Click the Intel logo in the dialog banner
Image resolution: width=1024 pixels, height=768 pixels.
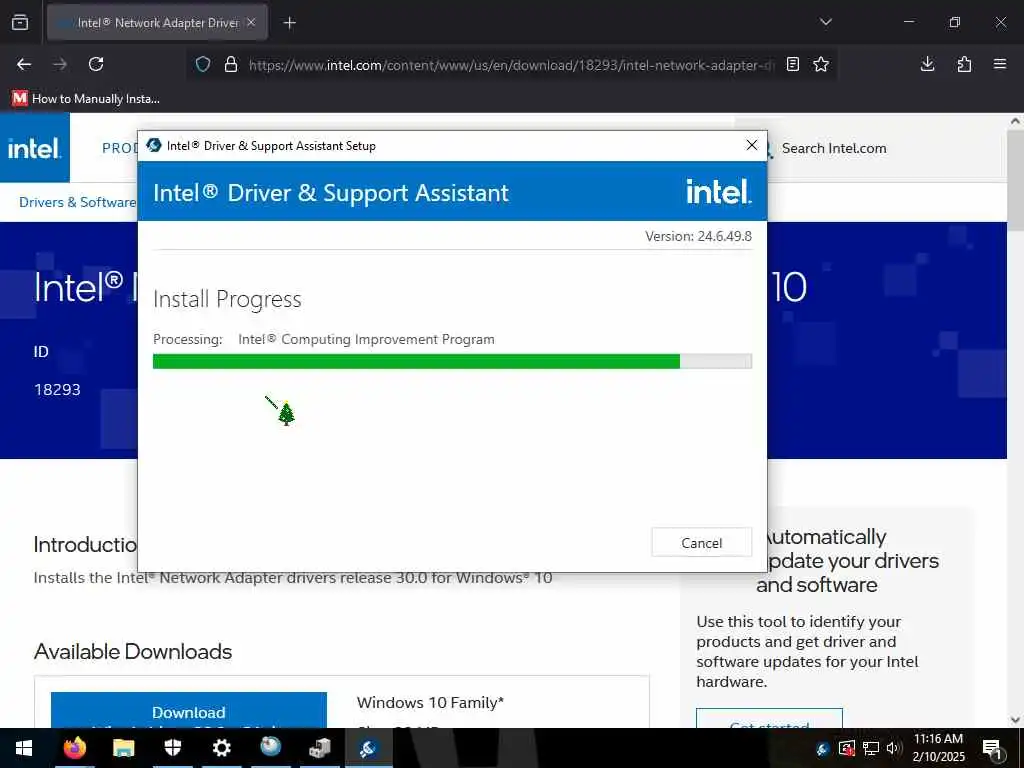click(718, 191)
